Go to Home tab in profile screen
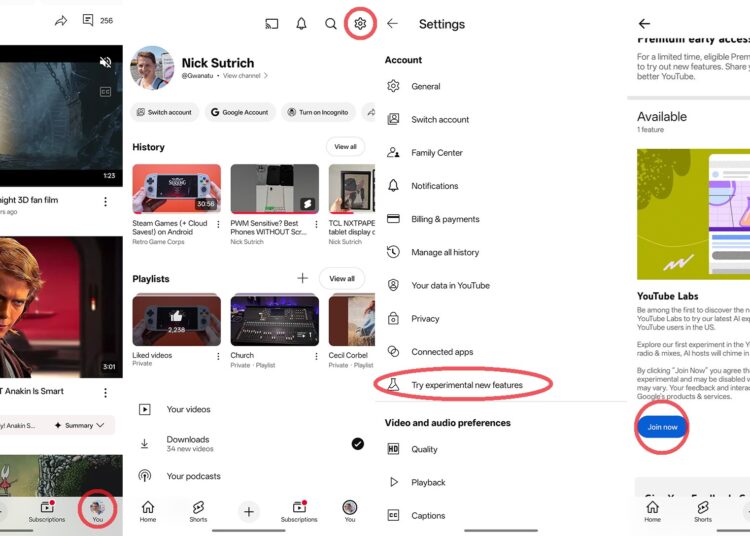This screenshot has width=750, height=536. point(148,511)
